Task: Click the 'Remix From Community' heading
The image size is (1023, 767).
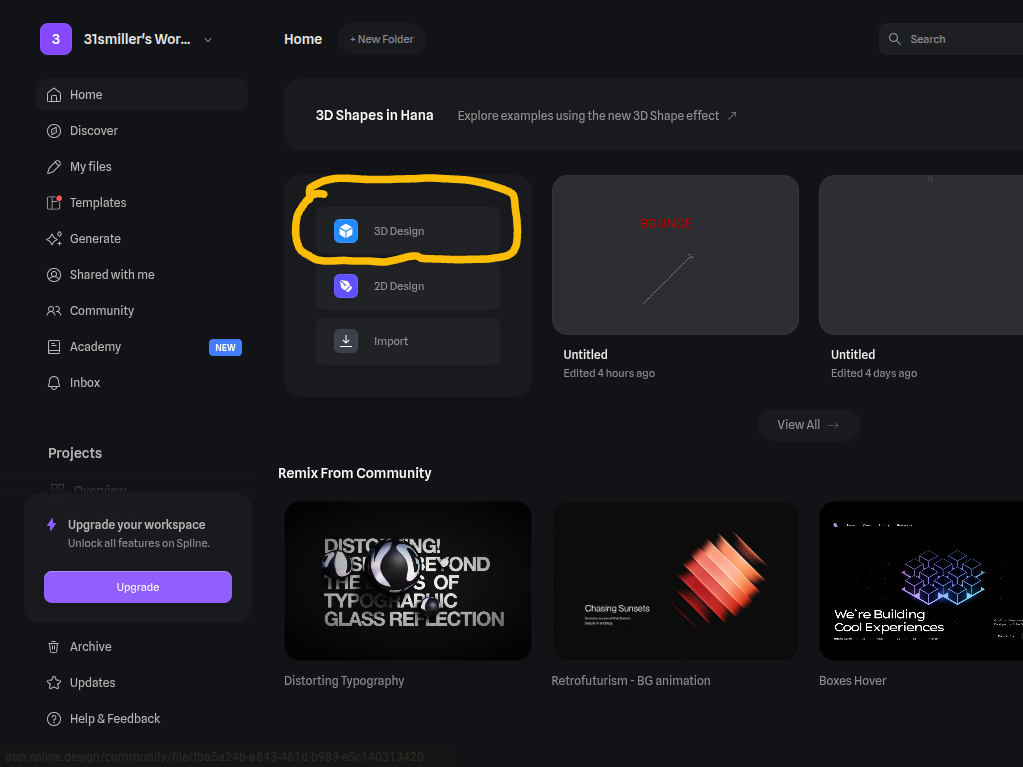Action: click(354, 474)
